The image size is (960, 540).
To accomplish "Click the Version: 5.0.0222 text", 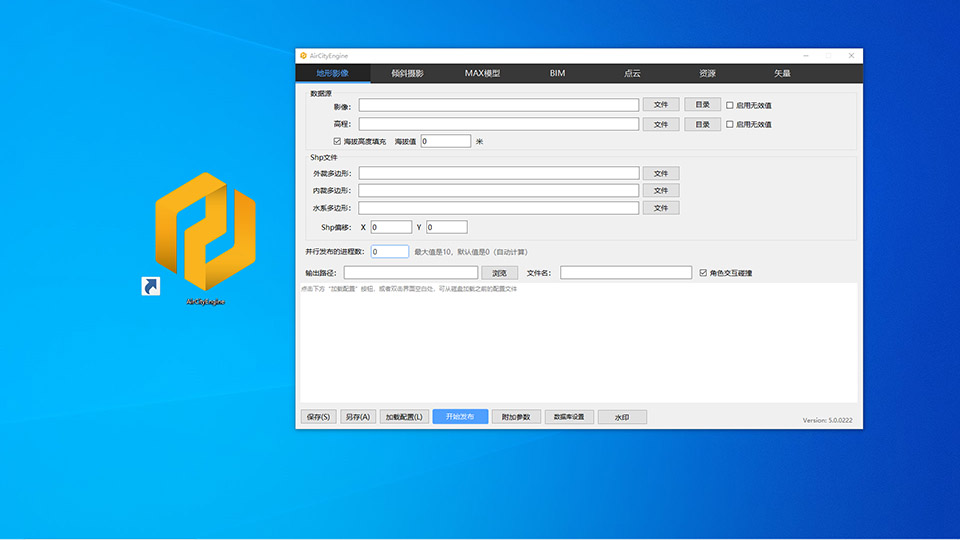I will [x=828, y=421].
